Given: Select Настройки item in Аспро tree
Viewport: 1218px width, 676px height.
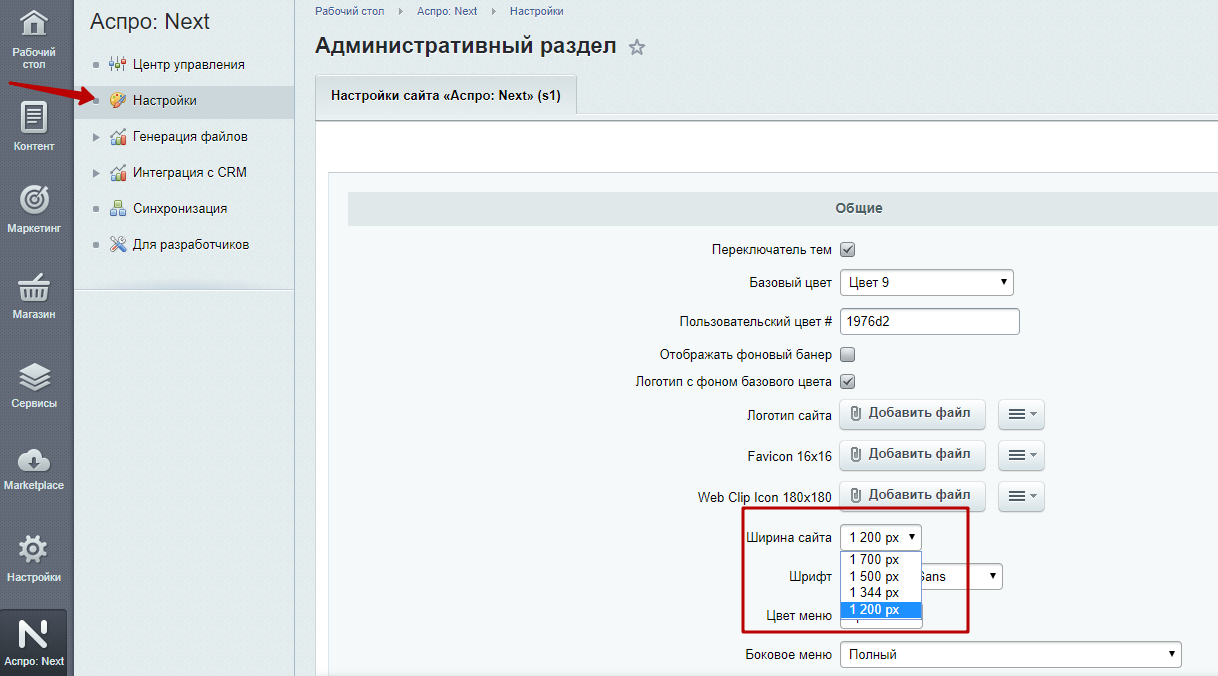Looking at the screenshot, I should [x=165, y=101].
